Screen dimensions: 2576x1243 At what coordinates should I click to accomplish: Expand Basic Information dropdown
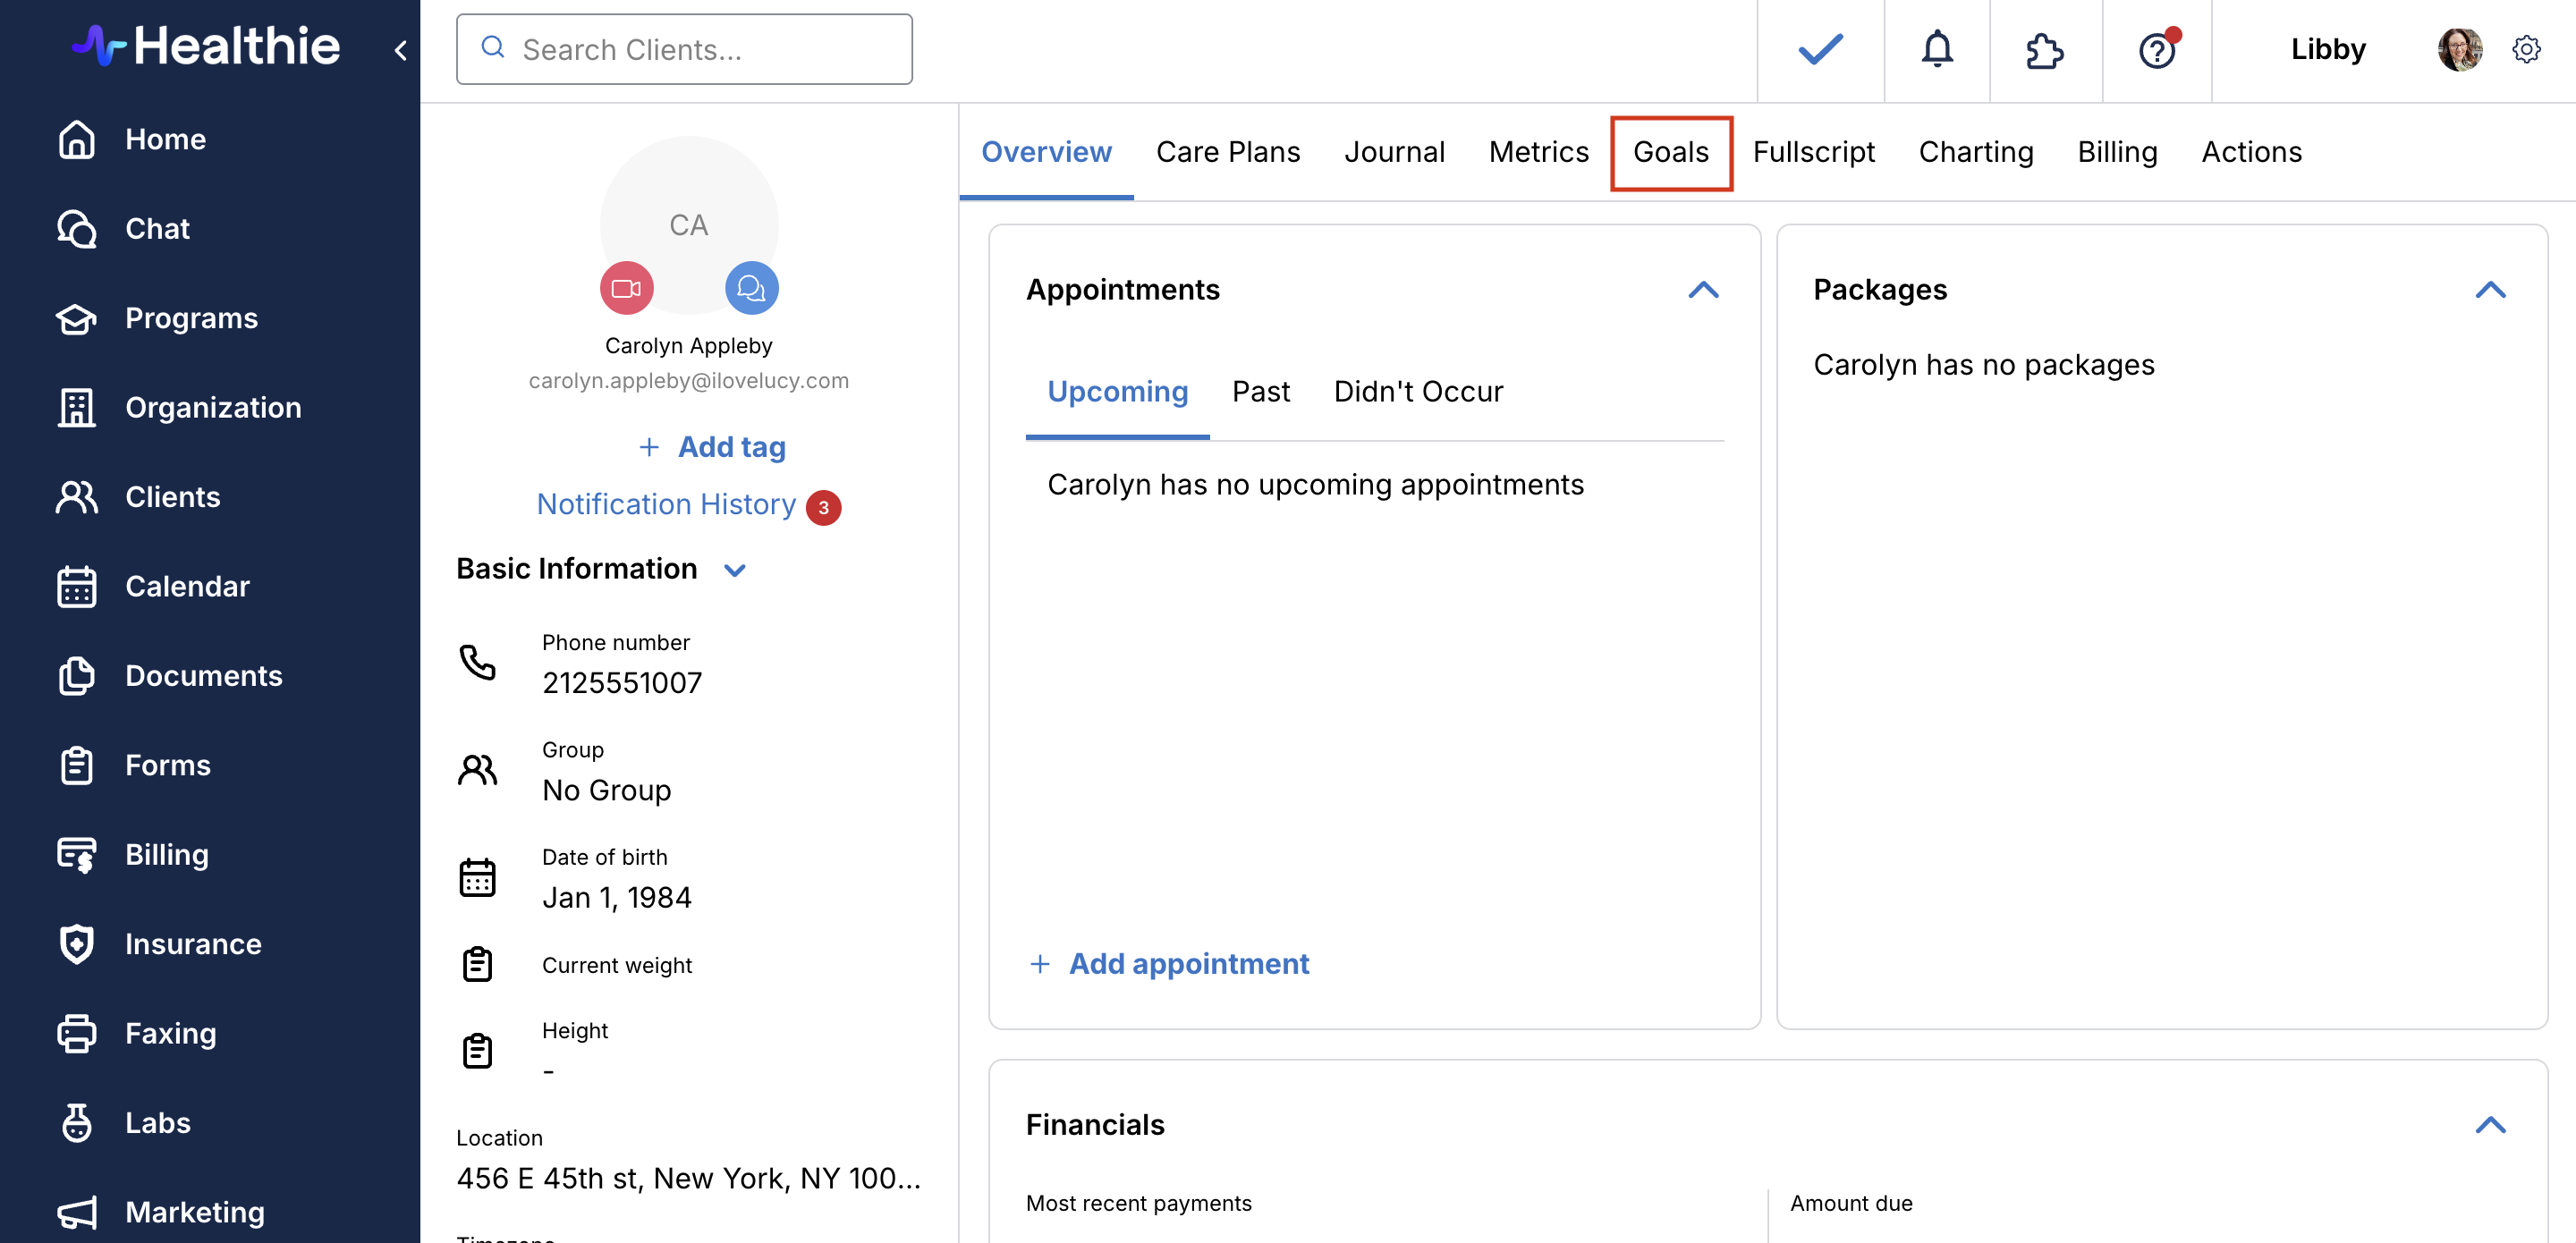coord(735,570)
